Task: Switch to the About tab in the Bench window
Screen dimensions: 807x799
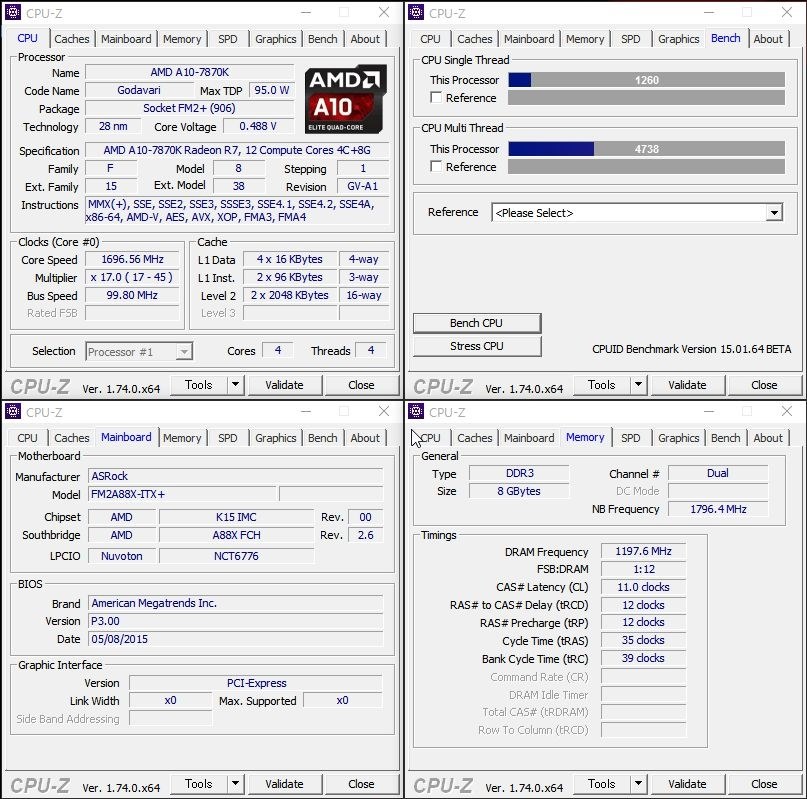Action: click(768, 38)
